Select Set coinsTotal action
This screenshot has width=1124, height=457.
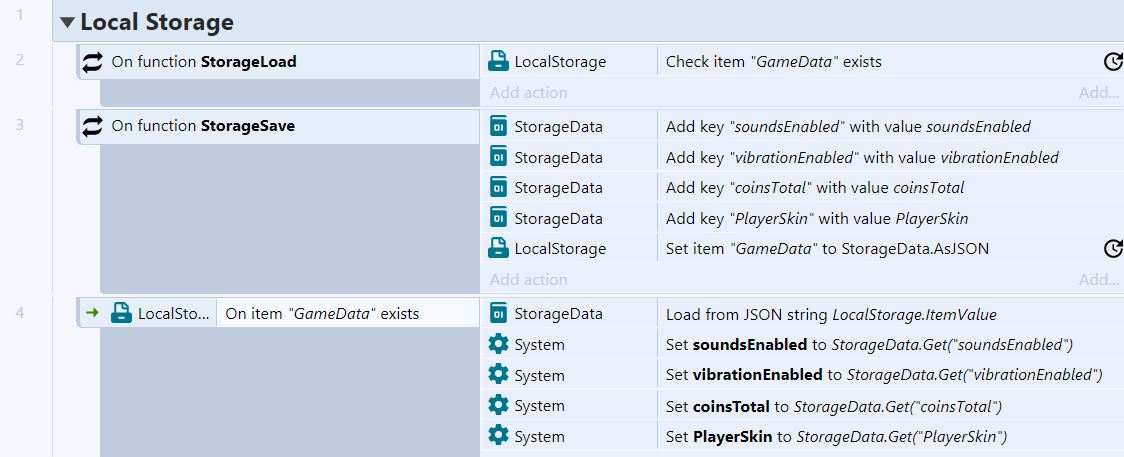tap(834, 407)
